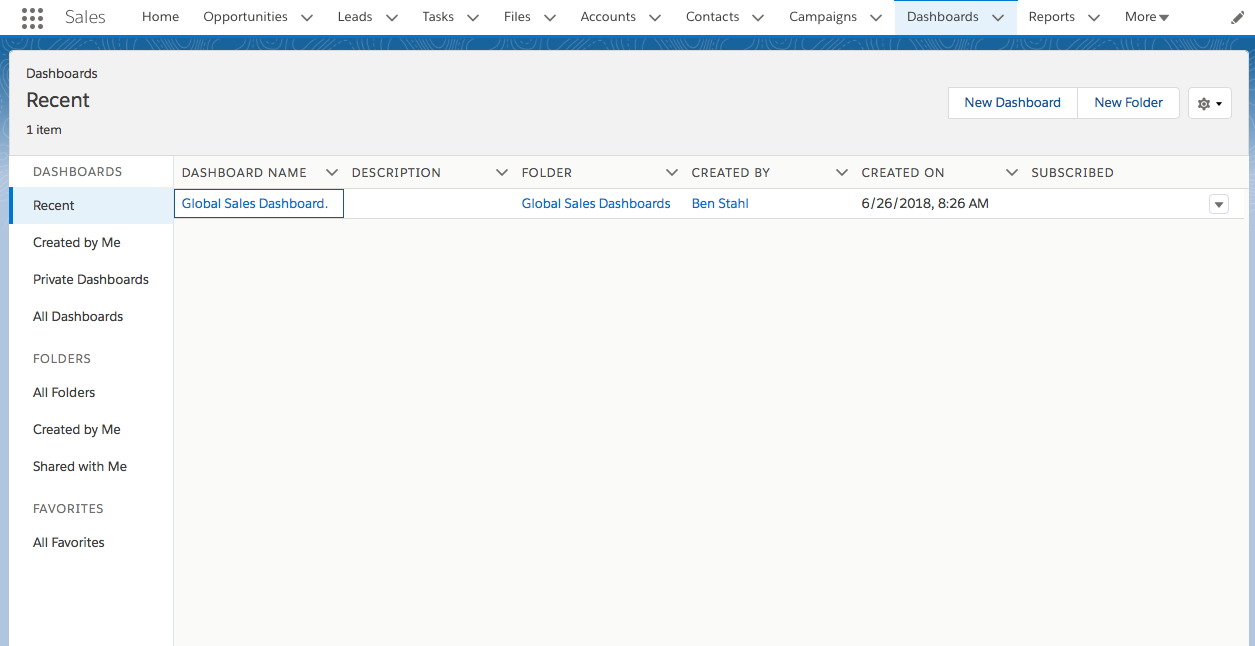Open the Global Sales Dashboard link
This screenshot has height=646, width=1255.
coord(254,204)
